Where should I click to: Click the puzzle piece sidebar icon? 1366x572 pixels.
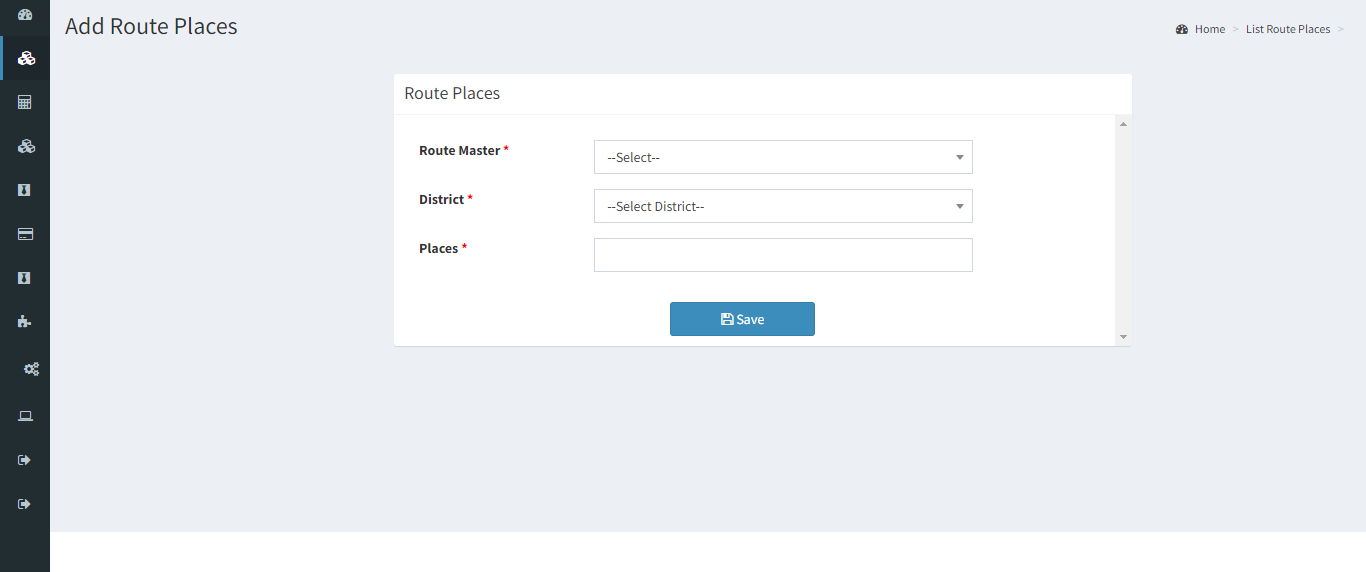[25, 322]
